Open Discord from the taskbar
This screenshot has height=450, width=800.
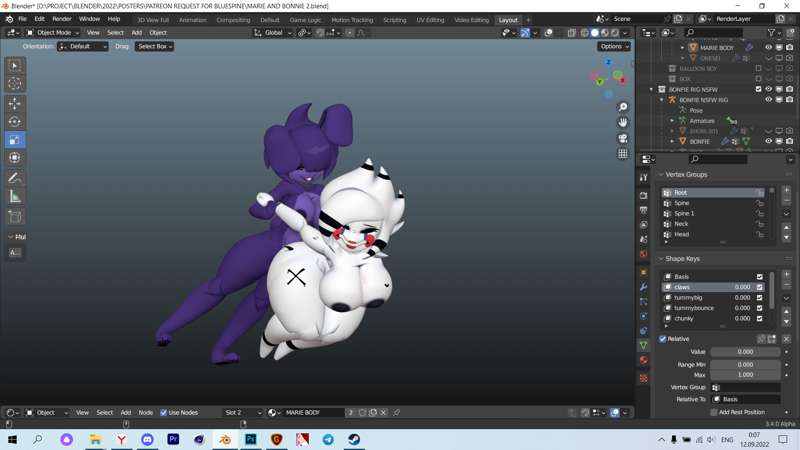147,439
